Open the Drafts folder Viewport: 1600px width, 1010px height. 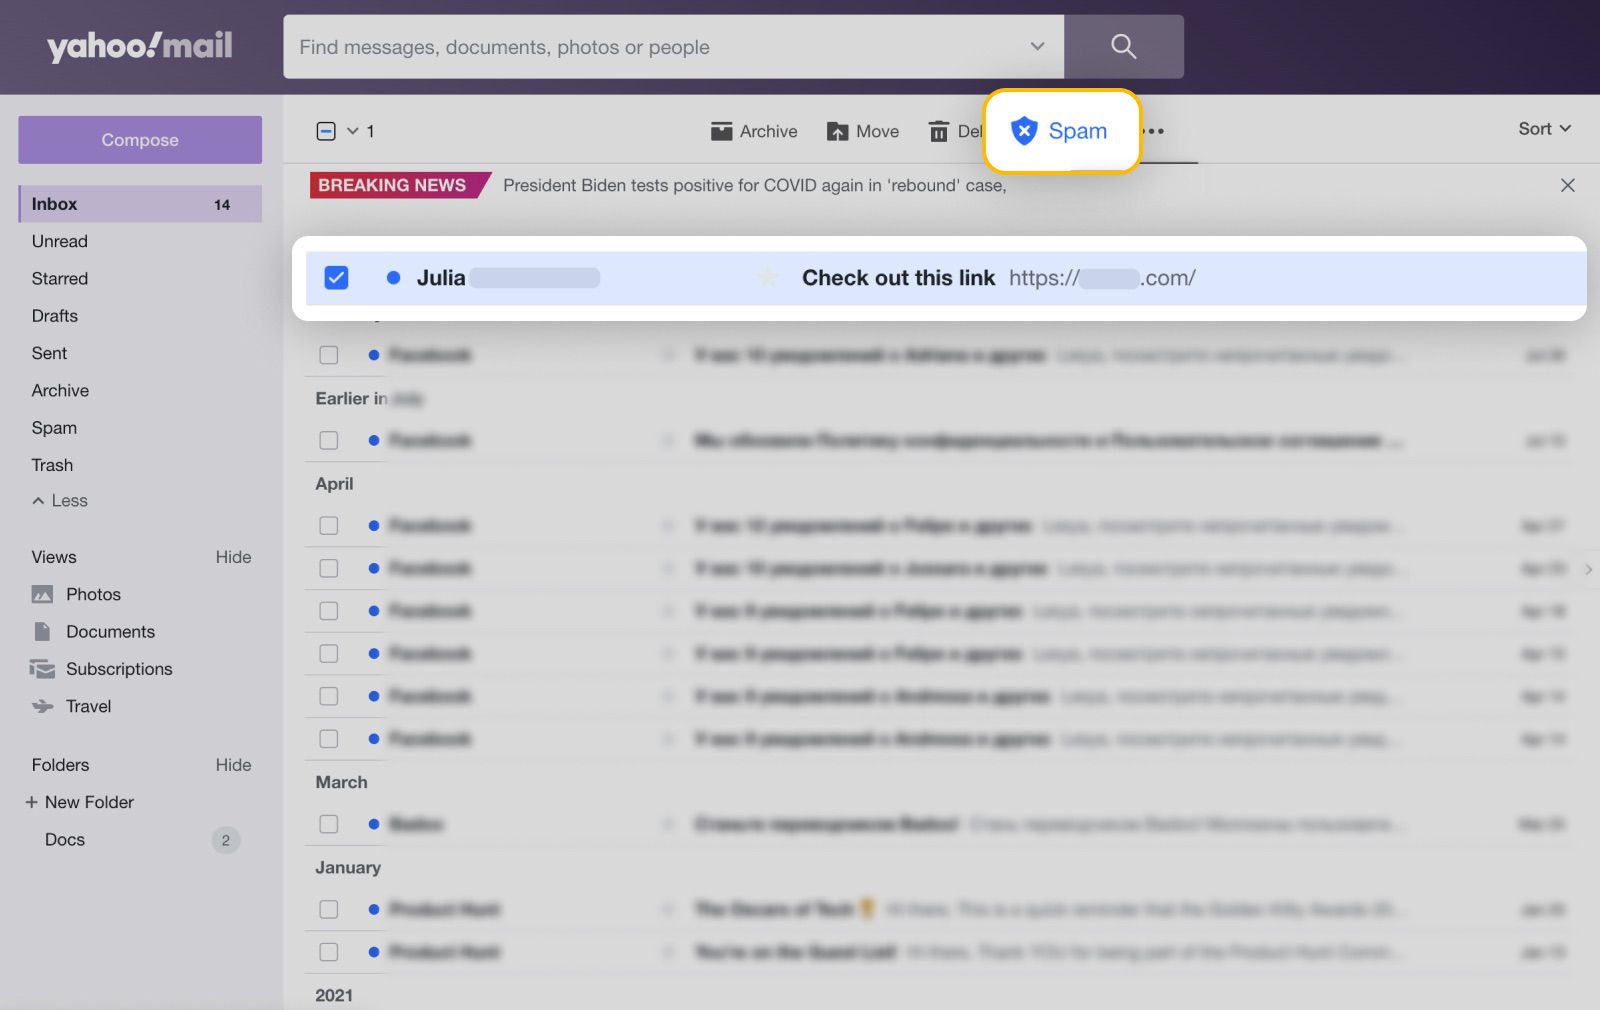[x=54, y=315]
